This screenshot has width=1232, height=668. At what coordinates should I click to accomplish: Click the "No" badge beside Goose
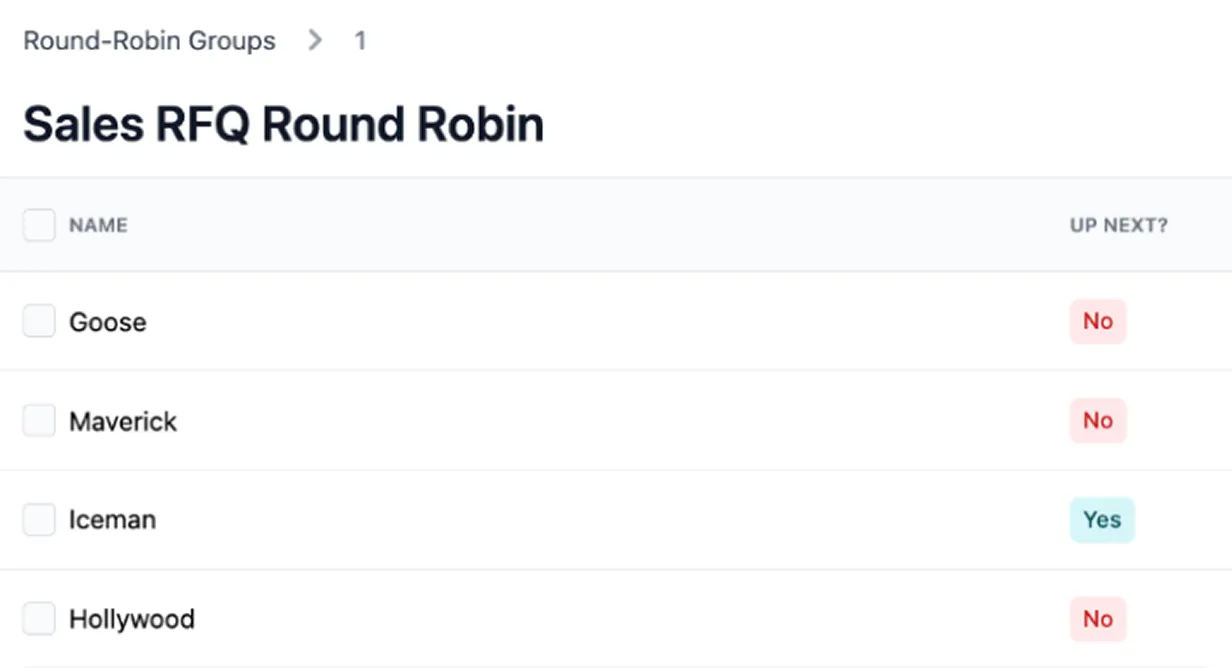[x=1097, y=321]
